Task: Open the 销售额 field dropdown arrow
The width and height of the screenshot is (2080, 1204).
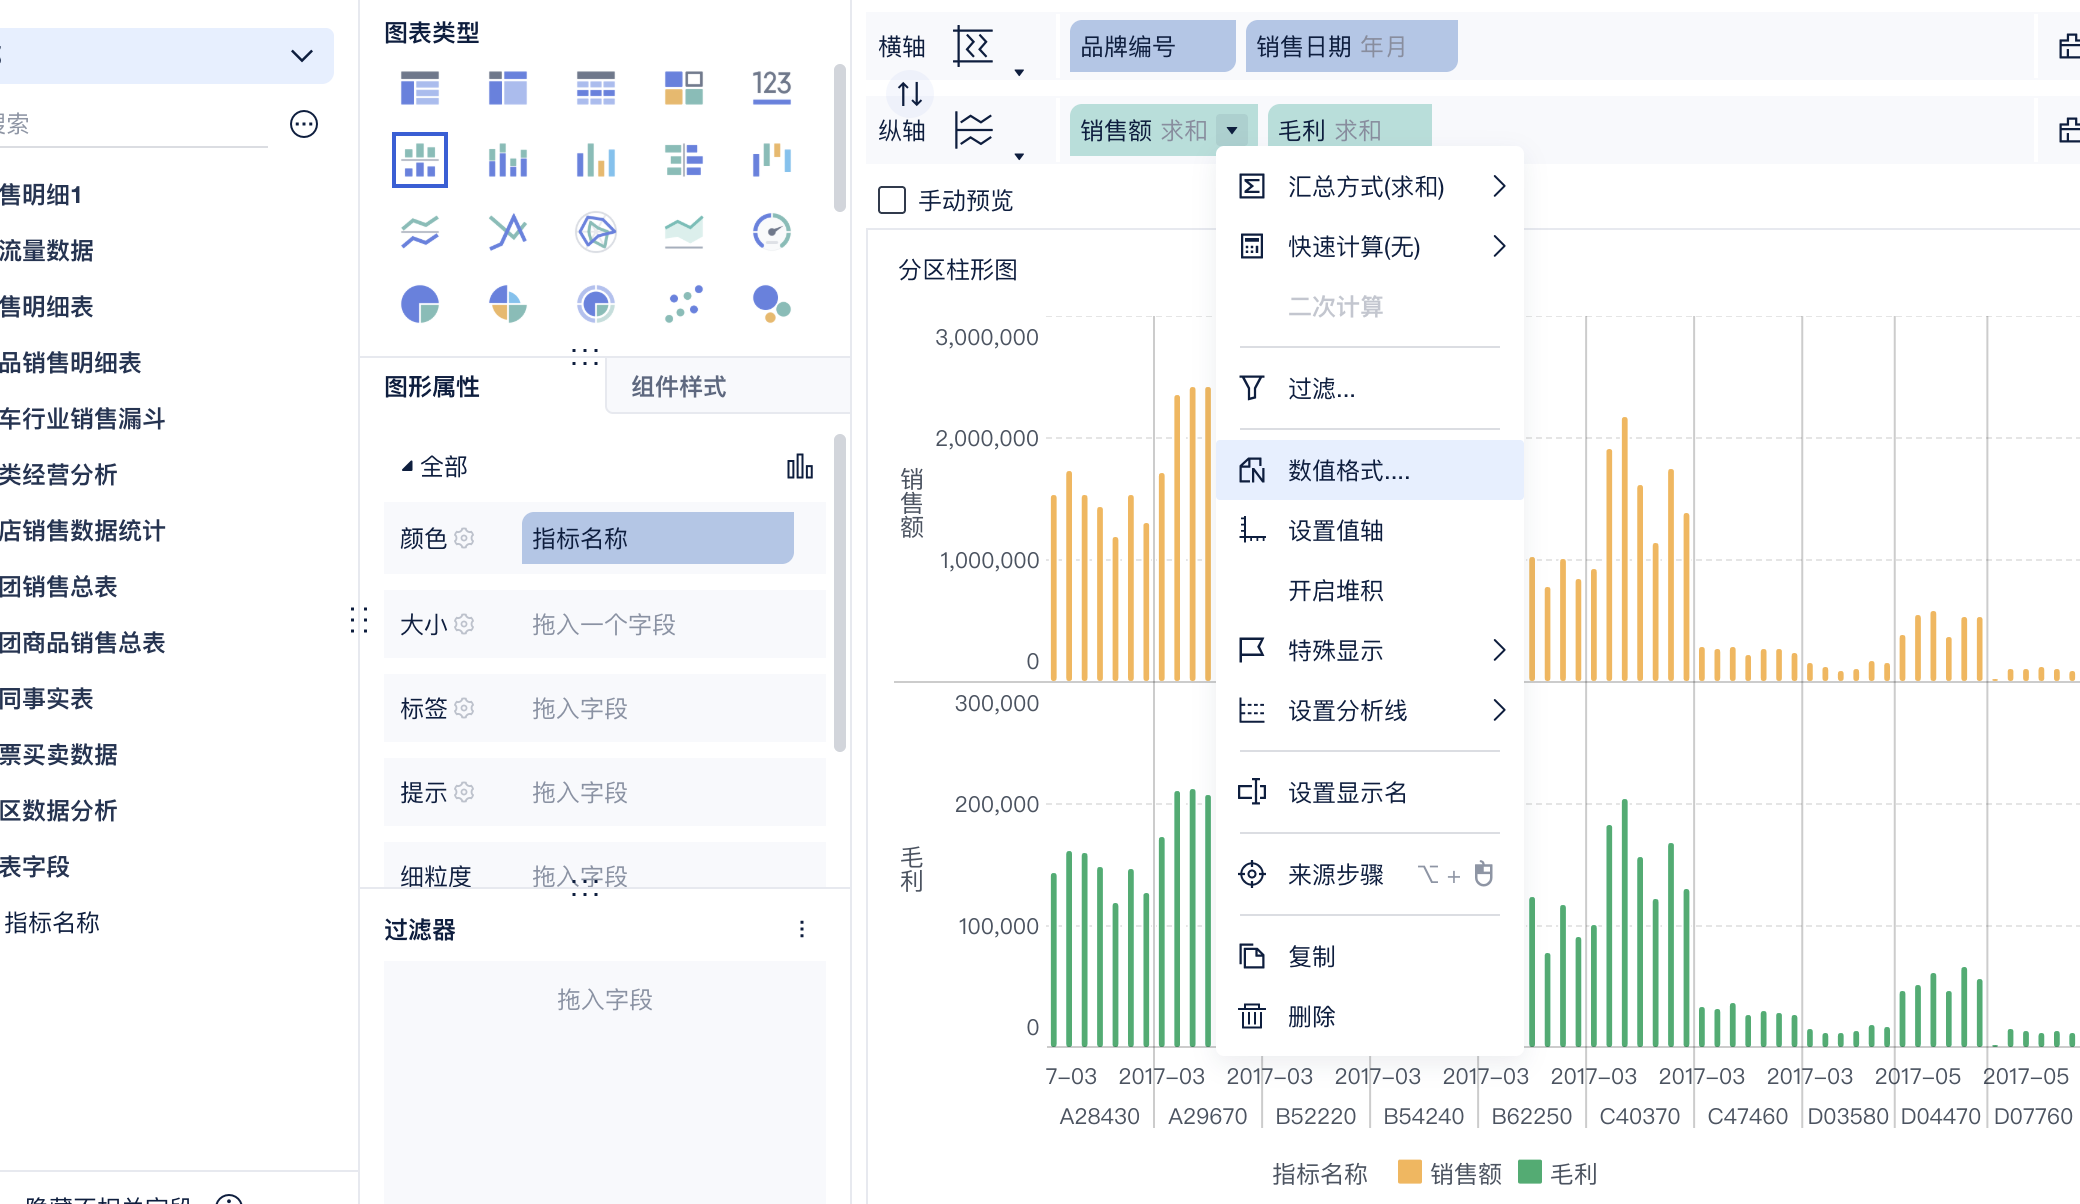Action: [x=1233, y=130]
